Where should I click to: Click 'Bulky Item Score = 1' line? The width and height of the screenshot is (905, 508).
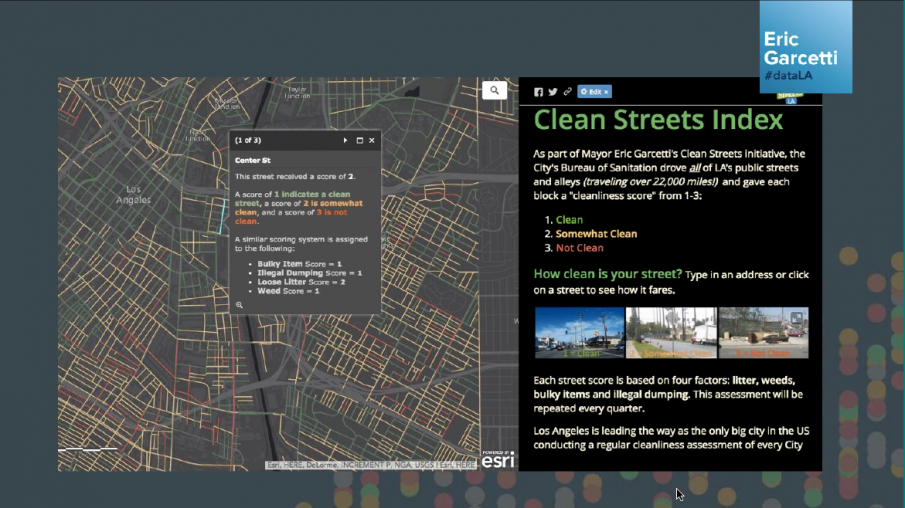click(x=299, y=264)
